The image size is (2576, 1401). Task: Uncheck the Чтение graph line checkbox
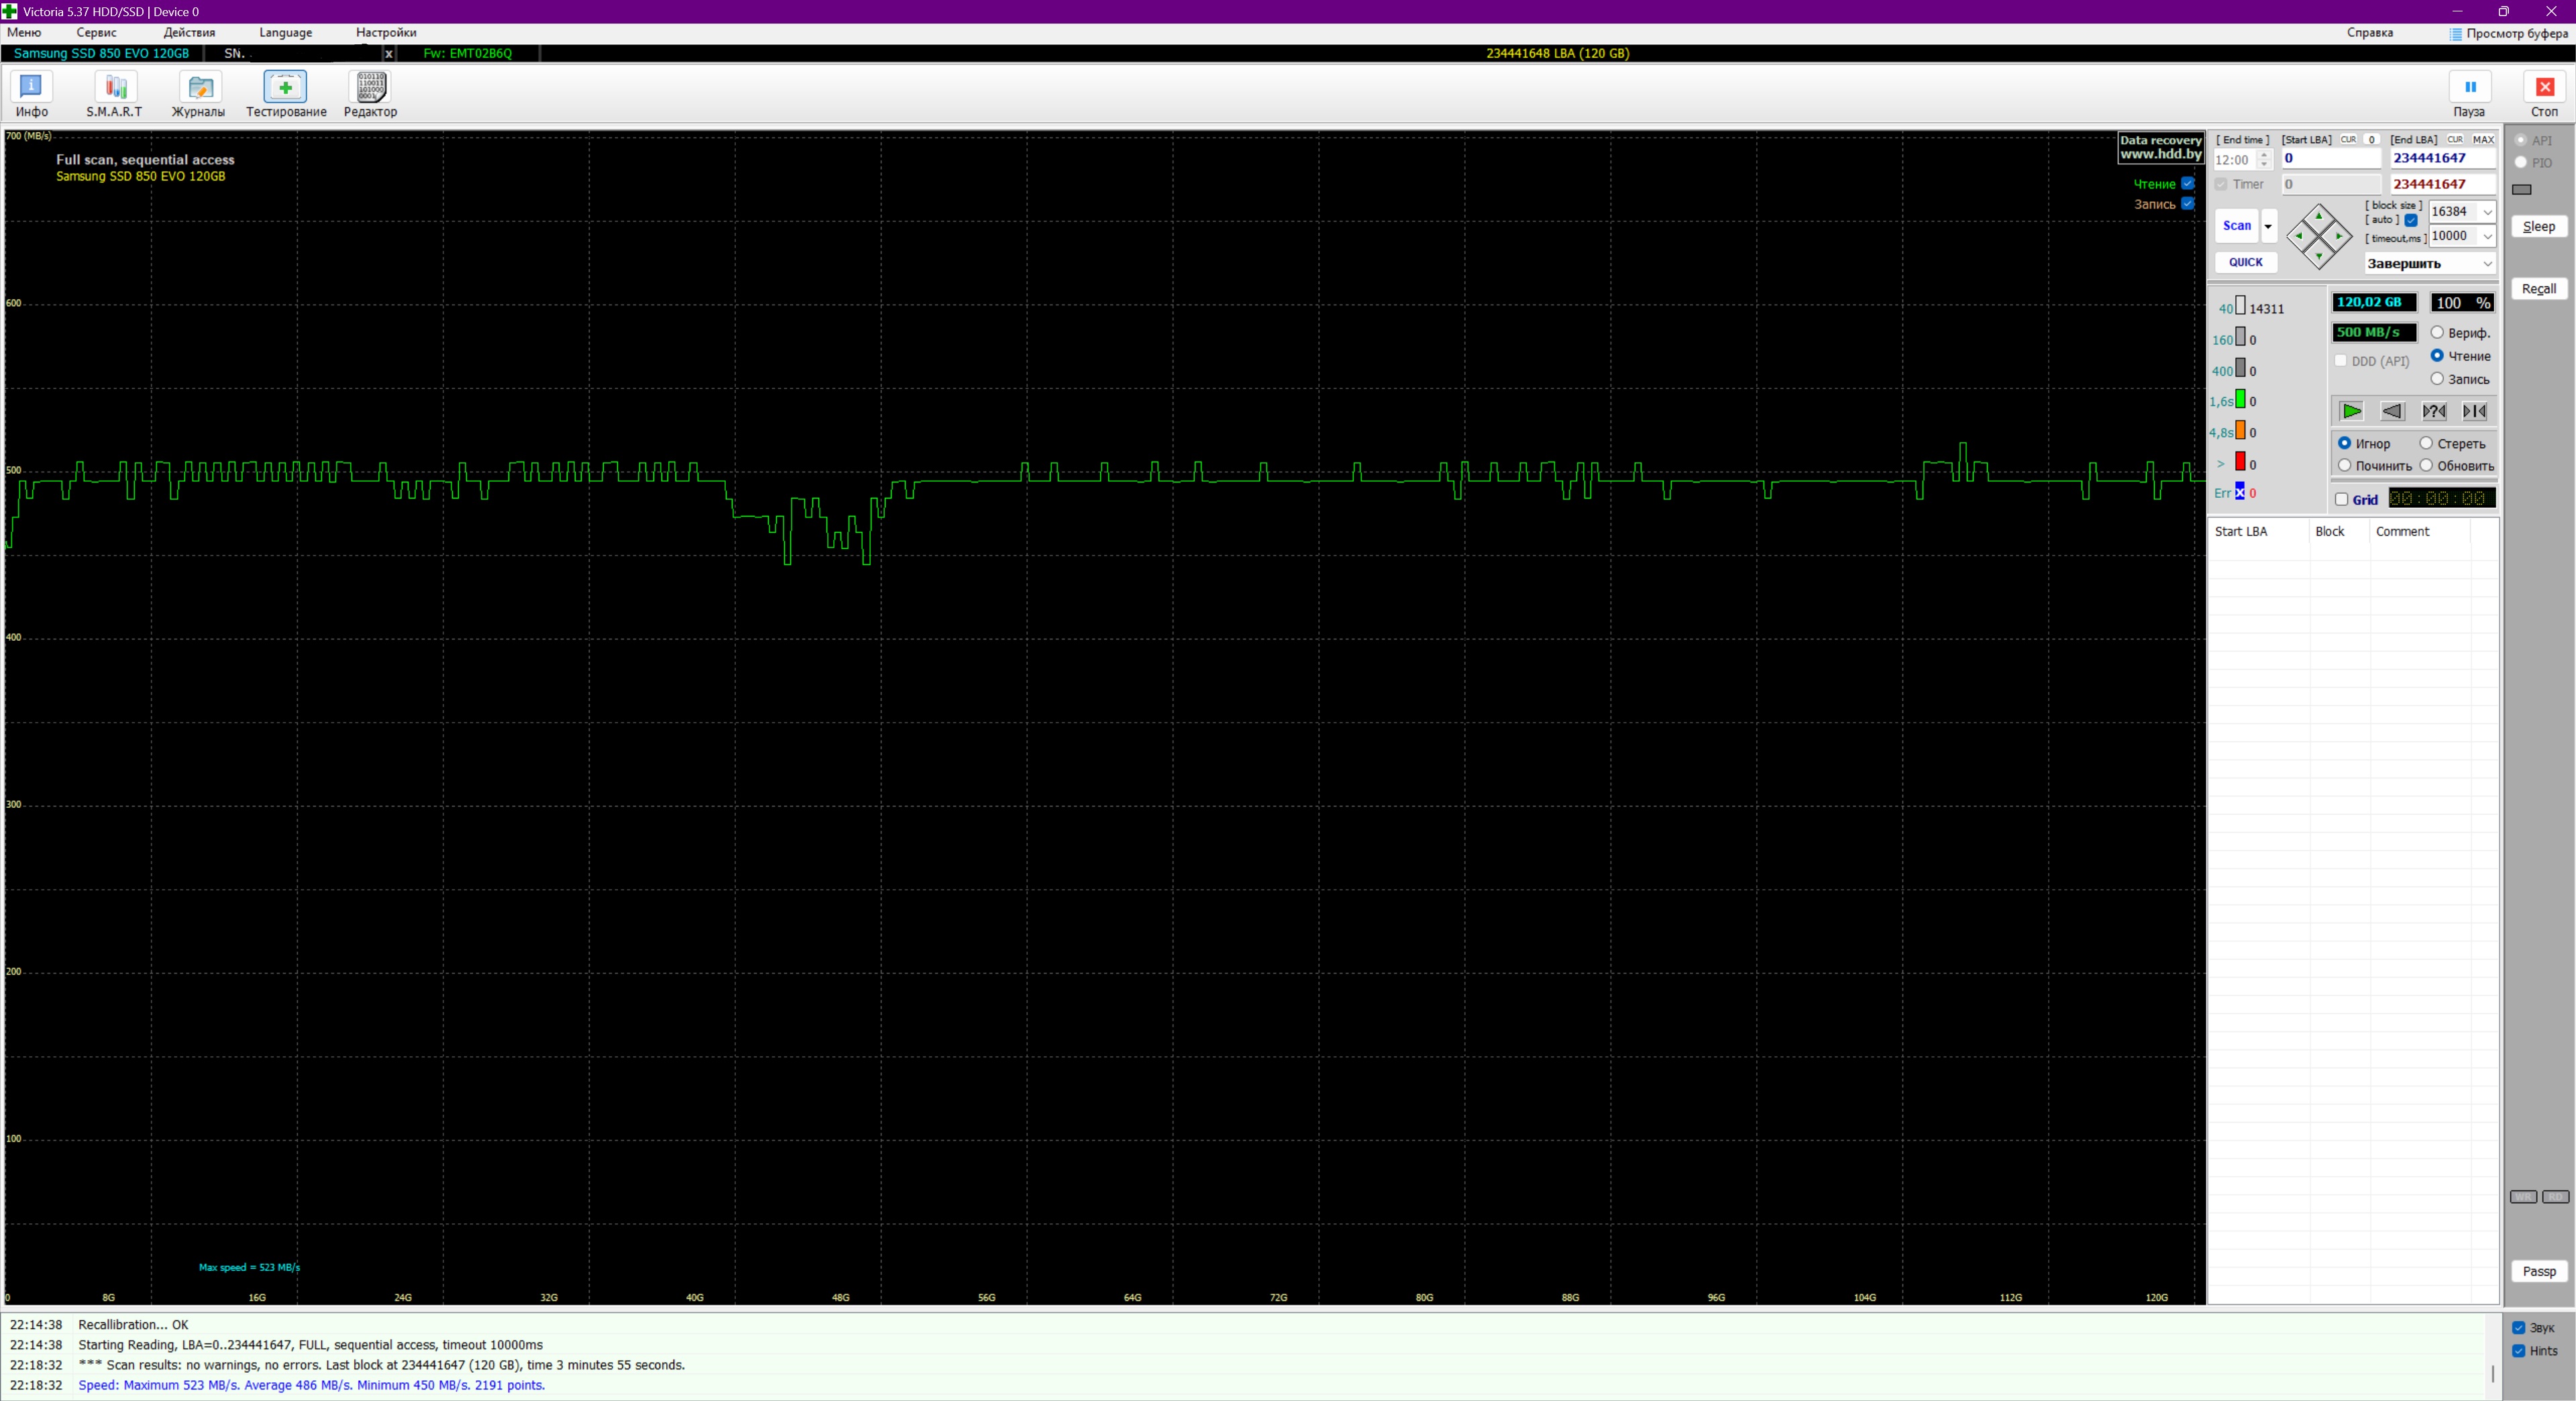click(x=2188, y=183)
